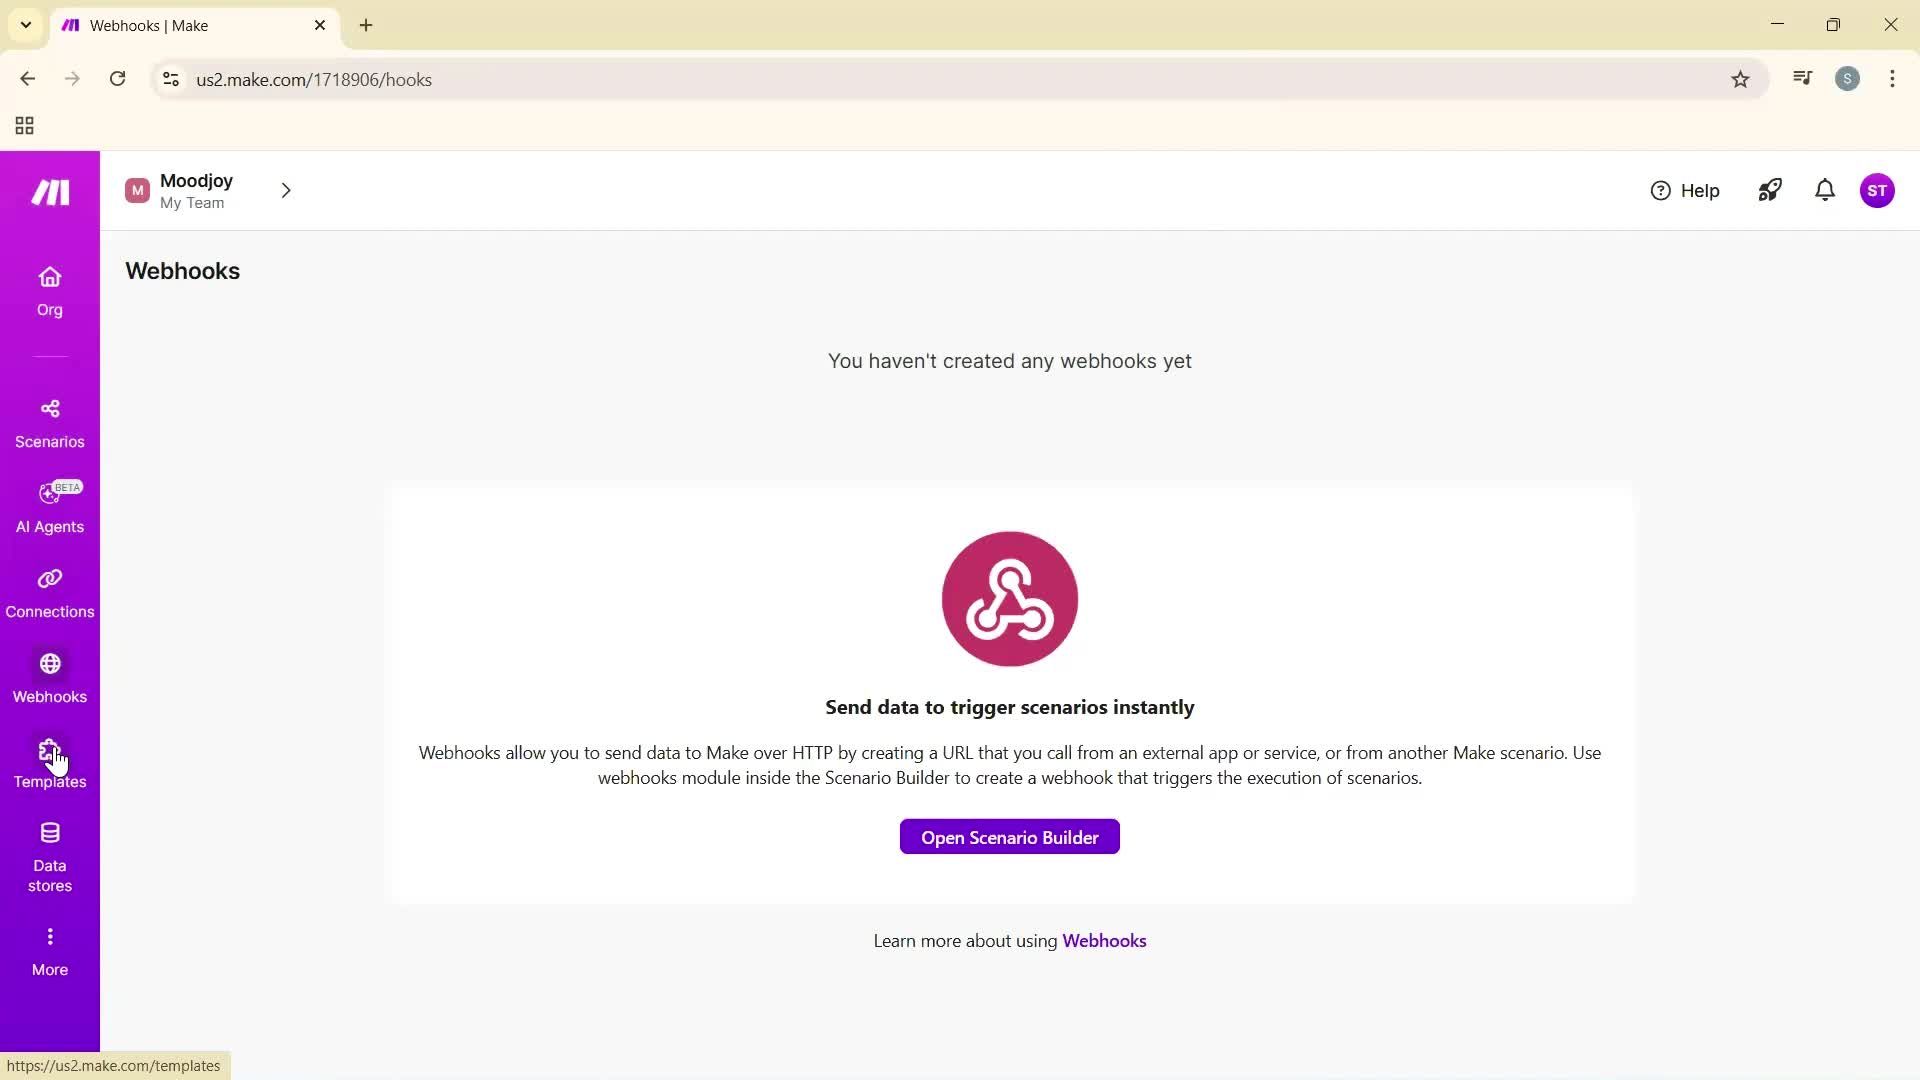
Task: Click the Make logo
Action: (x=49, y=191)
